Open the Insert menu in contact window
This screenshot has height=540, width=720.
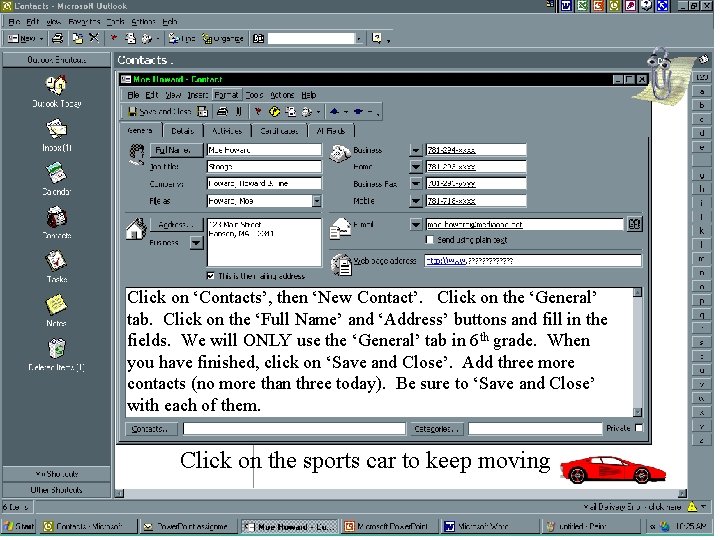tap(197, 95)
